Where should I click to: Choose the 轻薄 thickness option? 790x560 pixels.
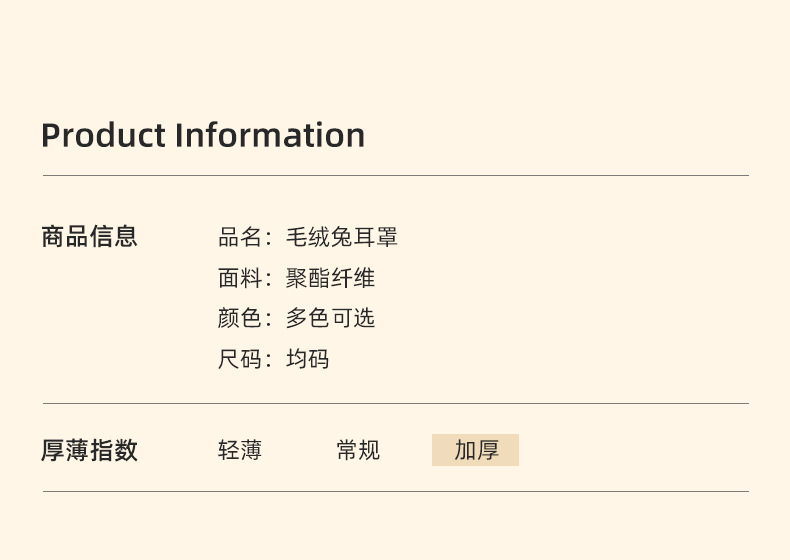tap(240, 450)
